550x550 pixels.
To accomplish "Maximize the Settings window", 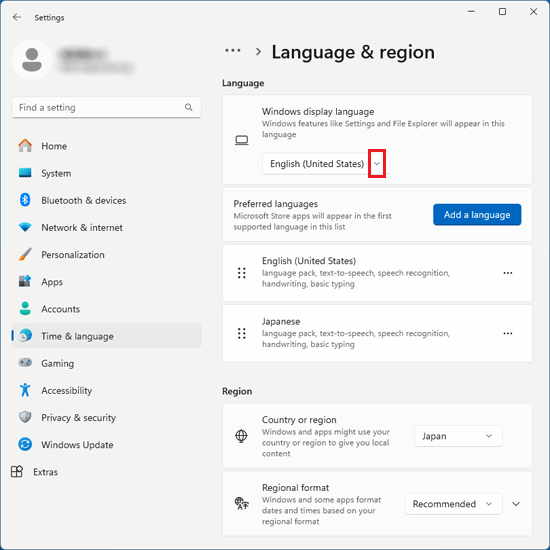I will click(x=502, y=12).
